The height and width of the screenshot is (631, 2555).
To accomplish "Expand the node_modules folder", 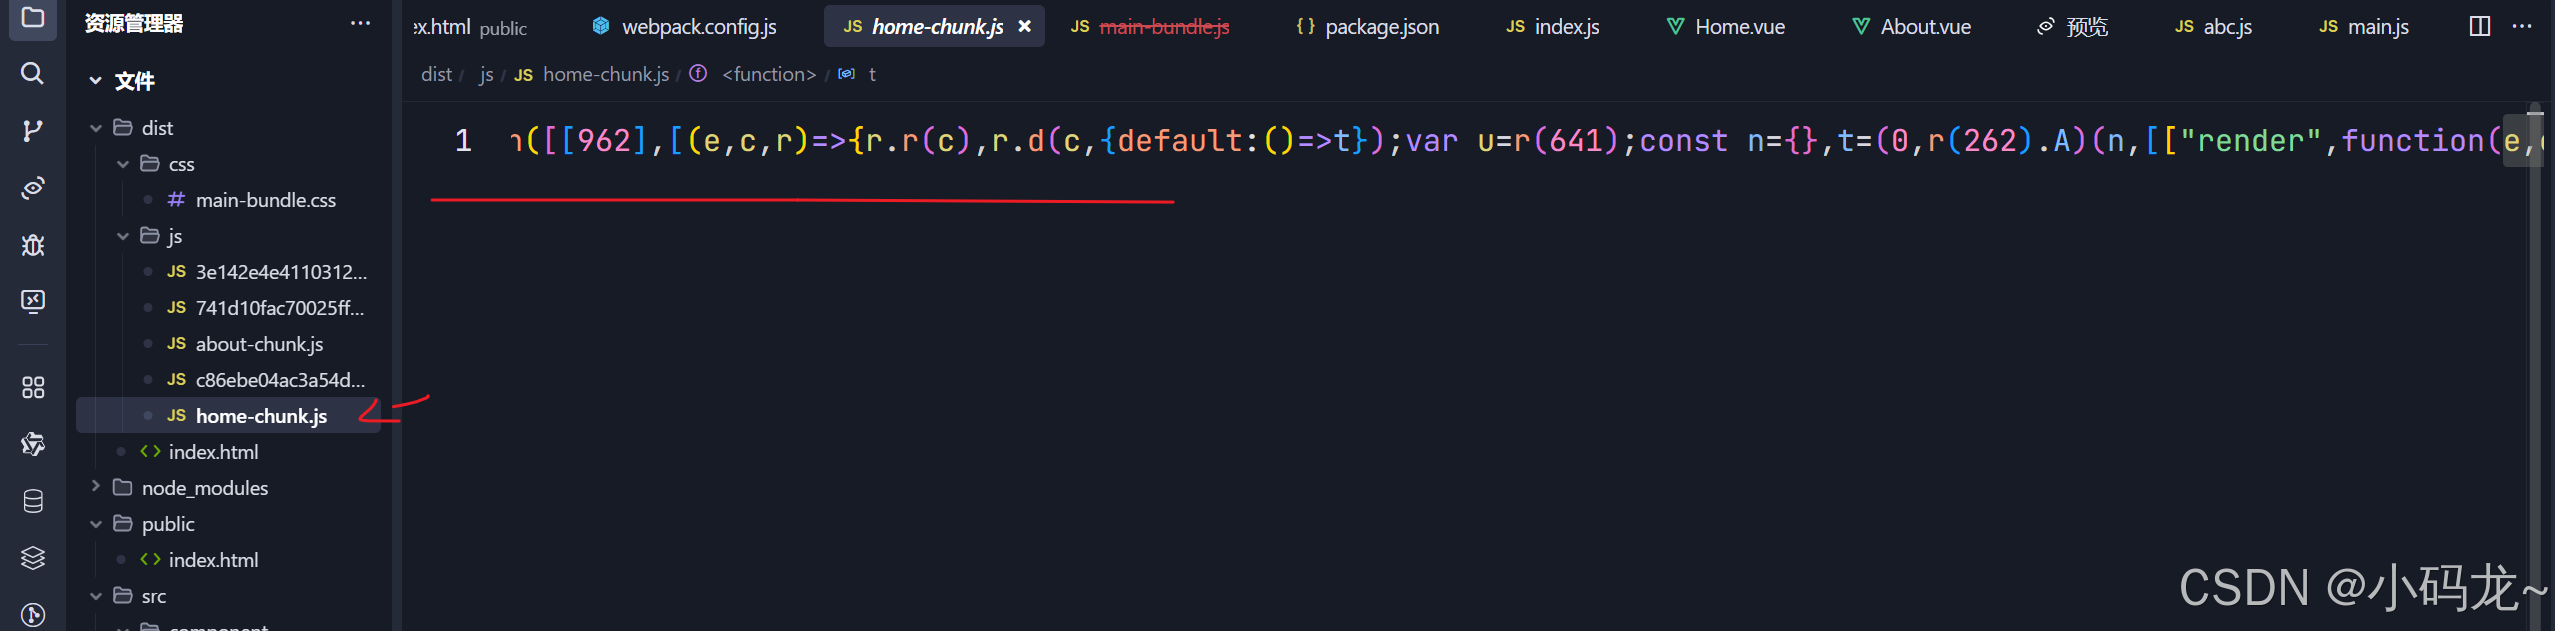I will (x=96, y=487).
